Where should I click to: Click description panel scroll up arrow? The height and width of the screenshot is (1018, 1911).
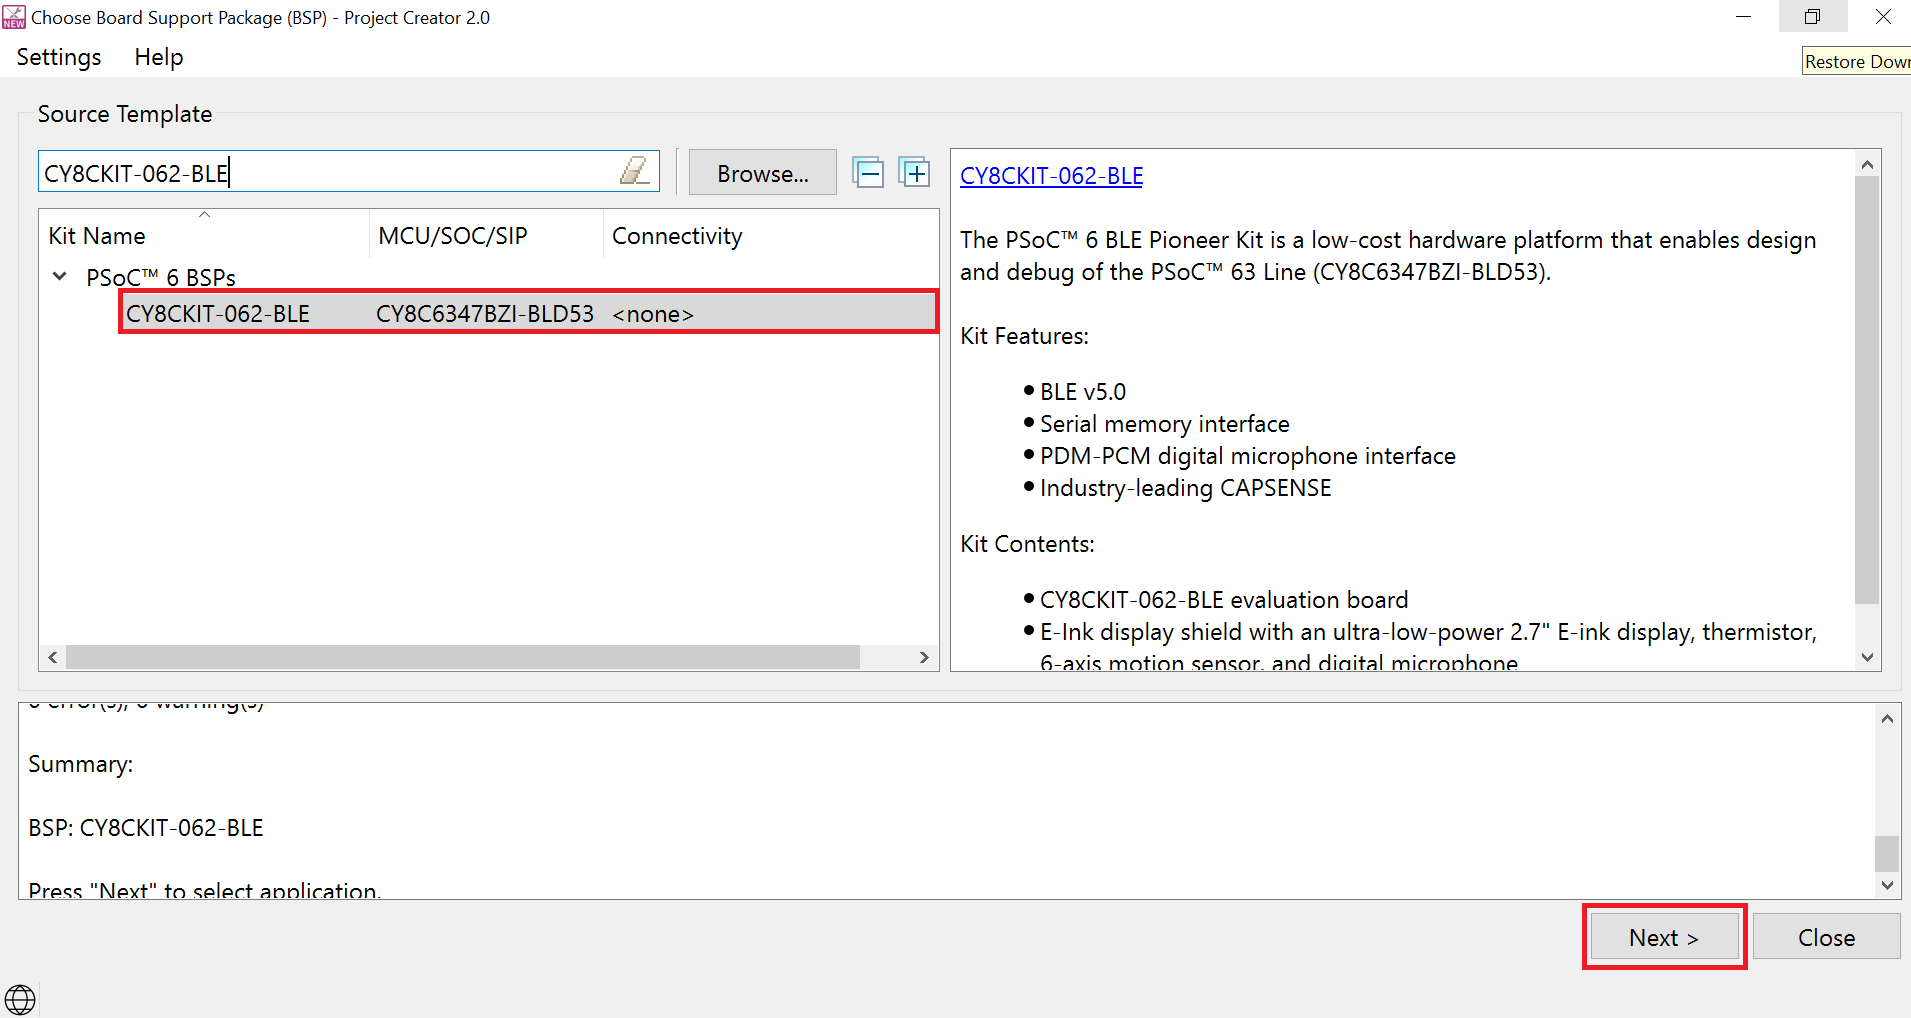1867,164
